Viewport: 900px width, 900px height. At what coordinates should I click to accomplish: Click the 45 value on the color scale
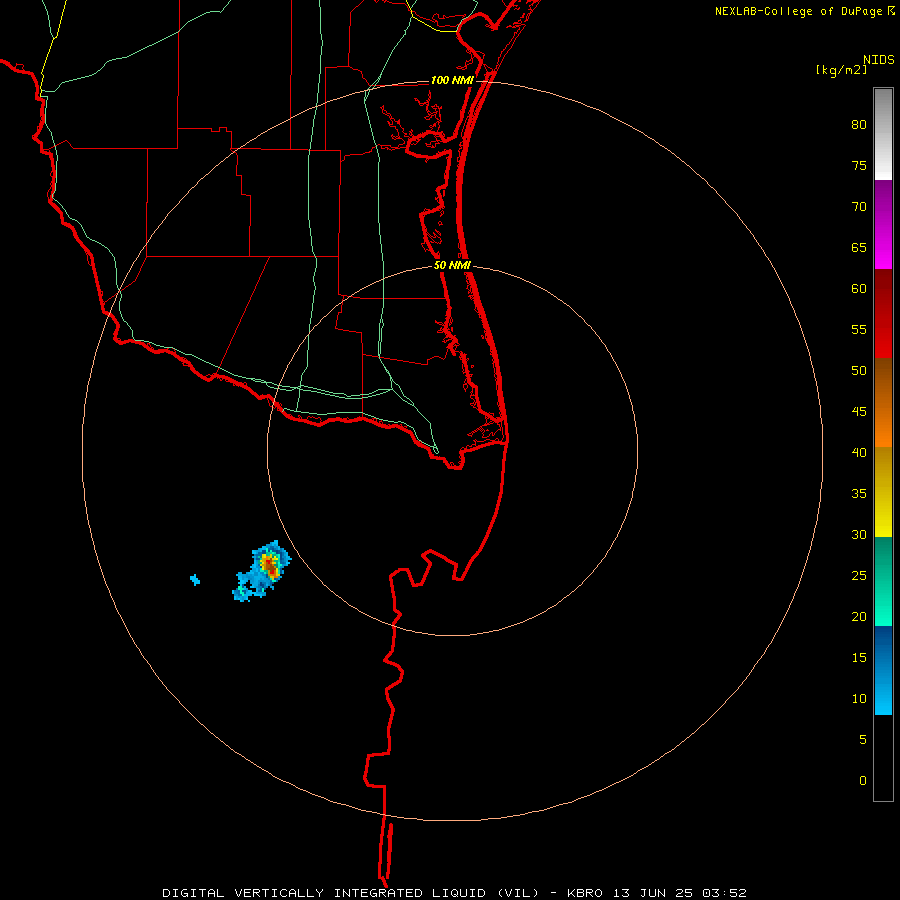pyautogui.click(x=859, y=412)
